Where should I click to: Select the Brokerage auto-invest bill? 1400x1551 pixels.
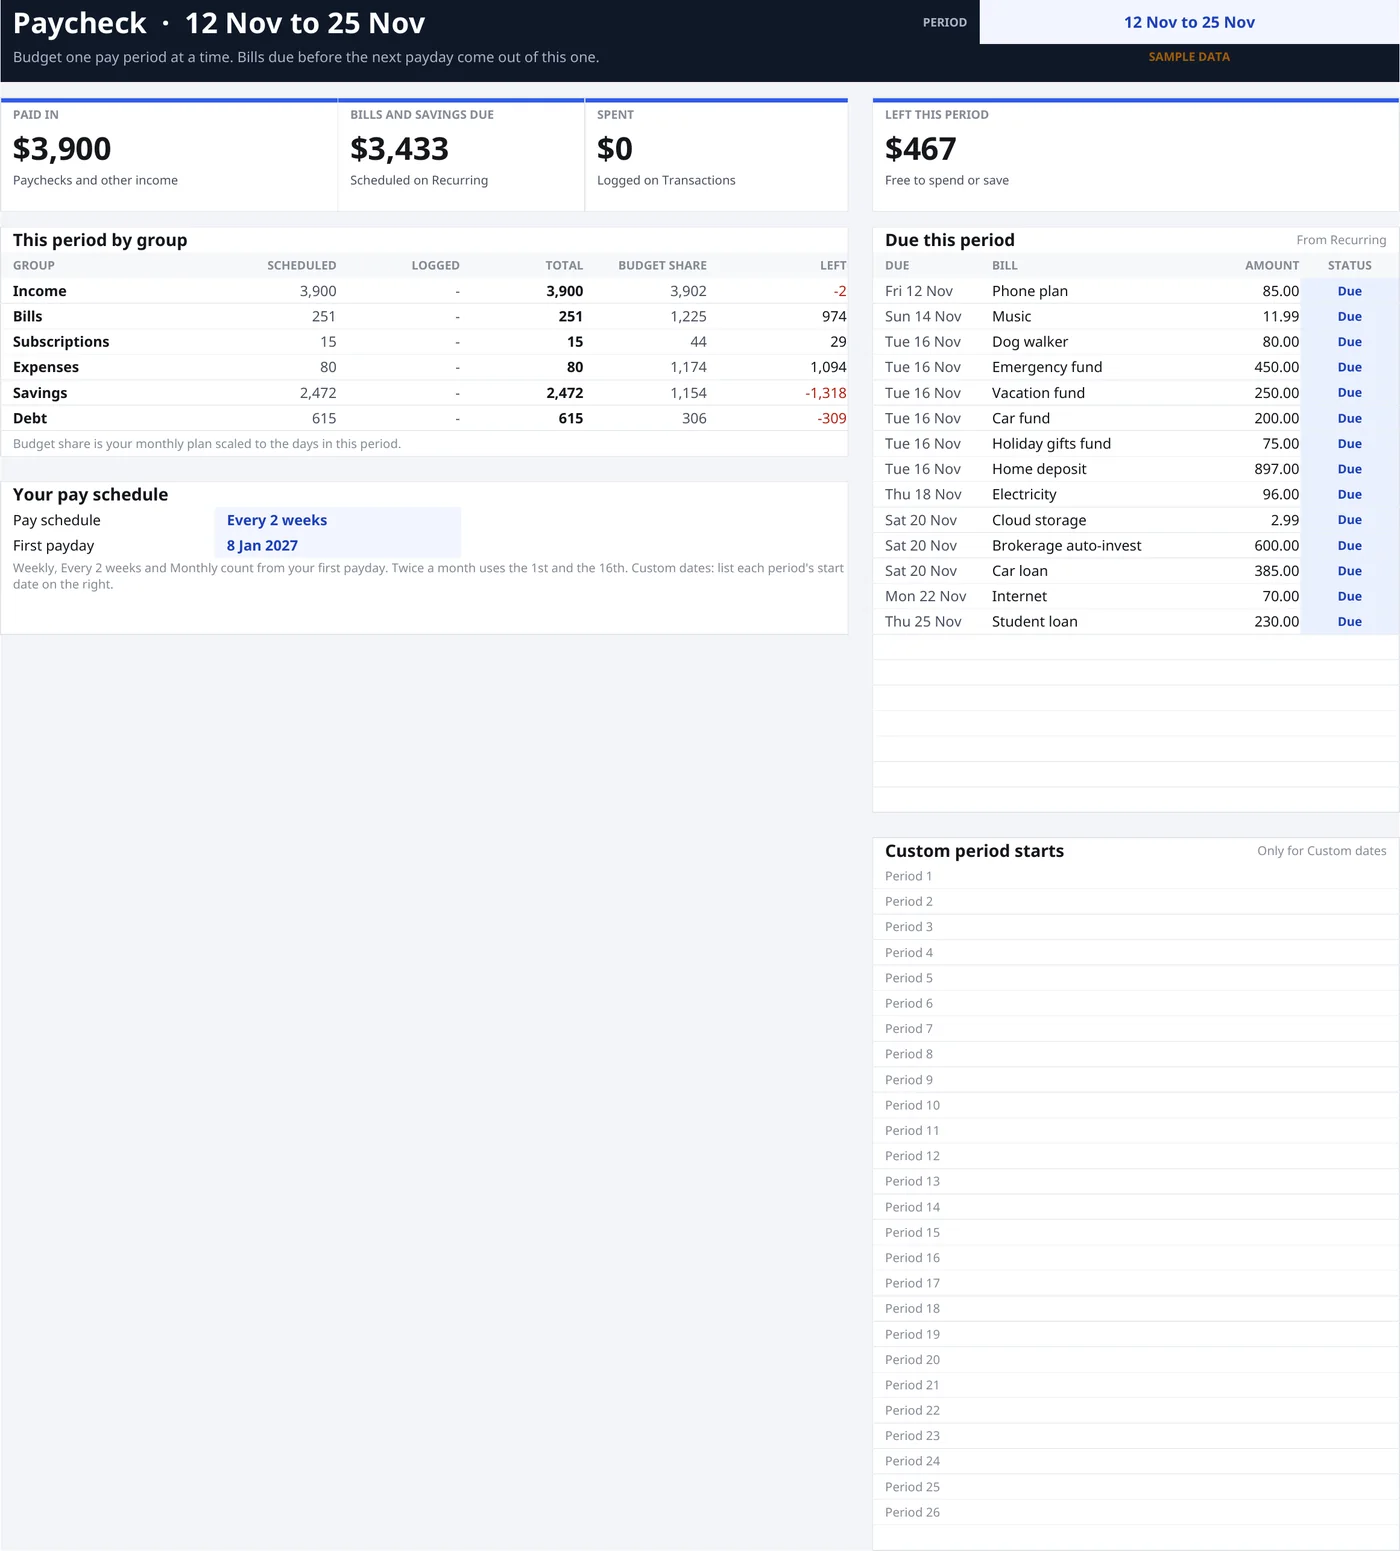click(x=1066, y=545)
